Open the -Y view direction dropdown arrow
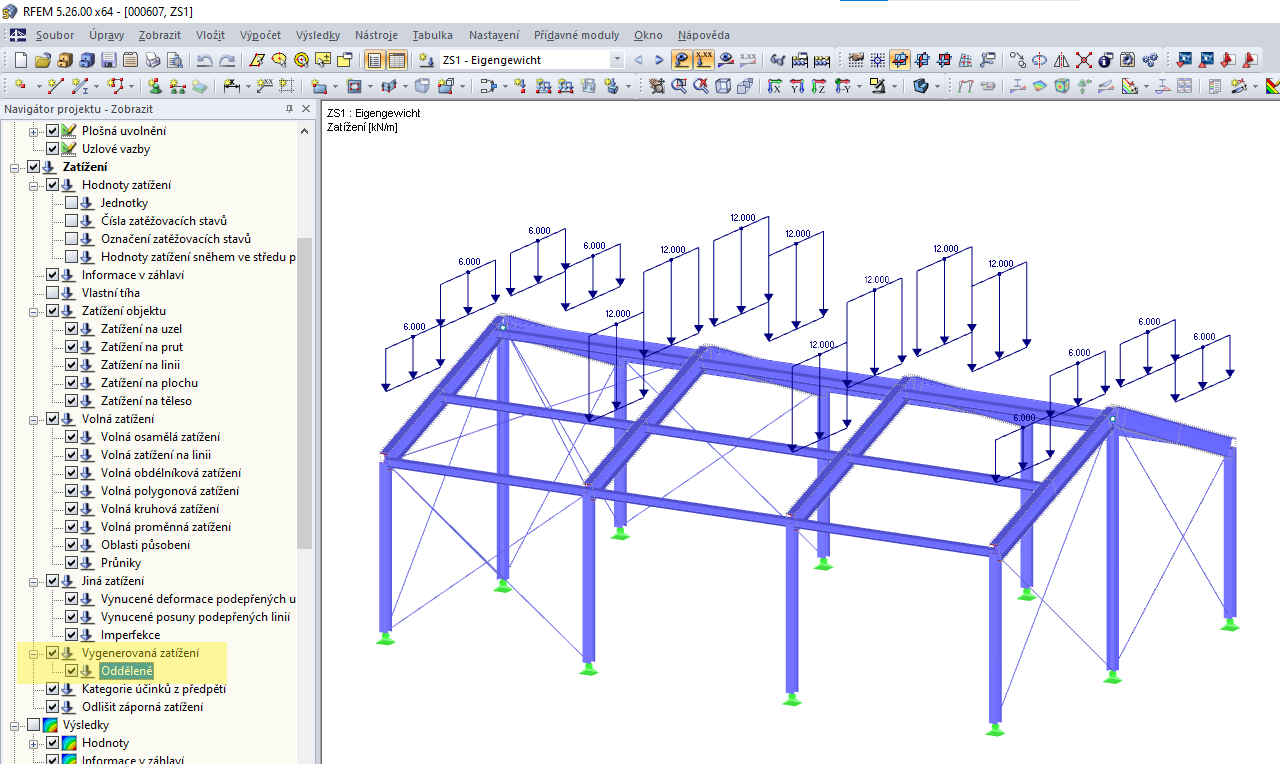Viewport: 1280px width, 764px height. click(857, 86)
